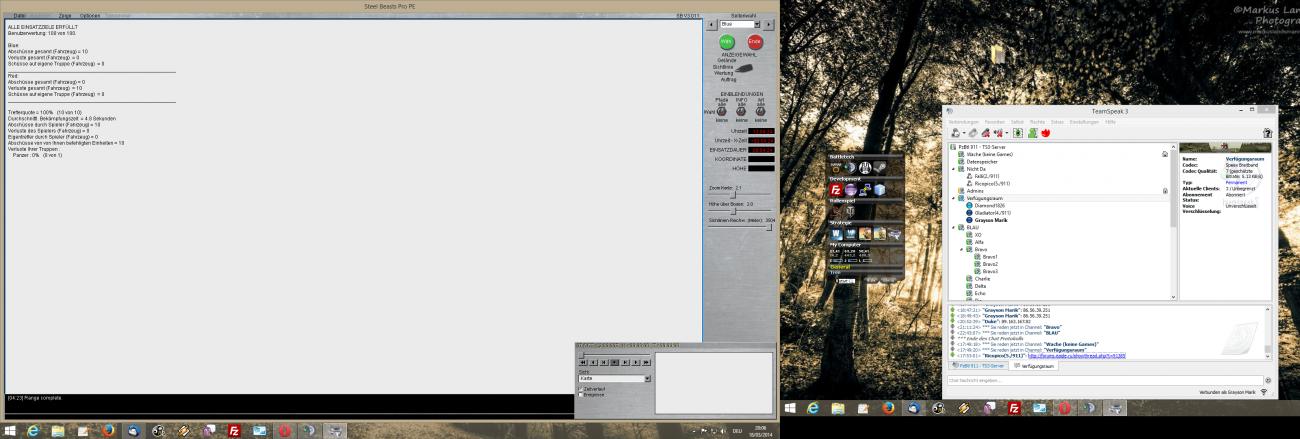Click the red flame icon in TeamSpeak toolbar
The height and width of the screenshot is (439, 1300).
[1045, 132]
